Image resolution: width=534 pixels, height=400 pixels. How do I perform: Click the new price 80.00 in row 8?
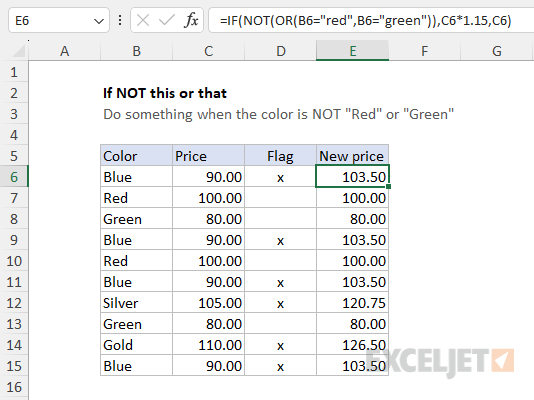[352, 219]
